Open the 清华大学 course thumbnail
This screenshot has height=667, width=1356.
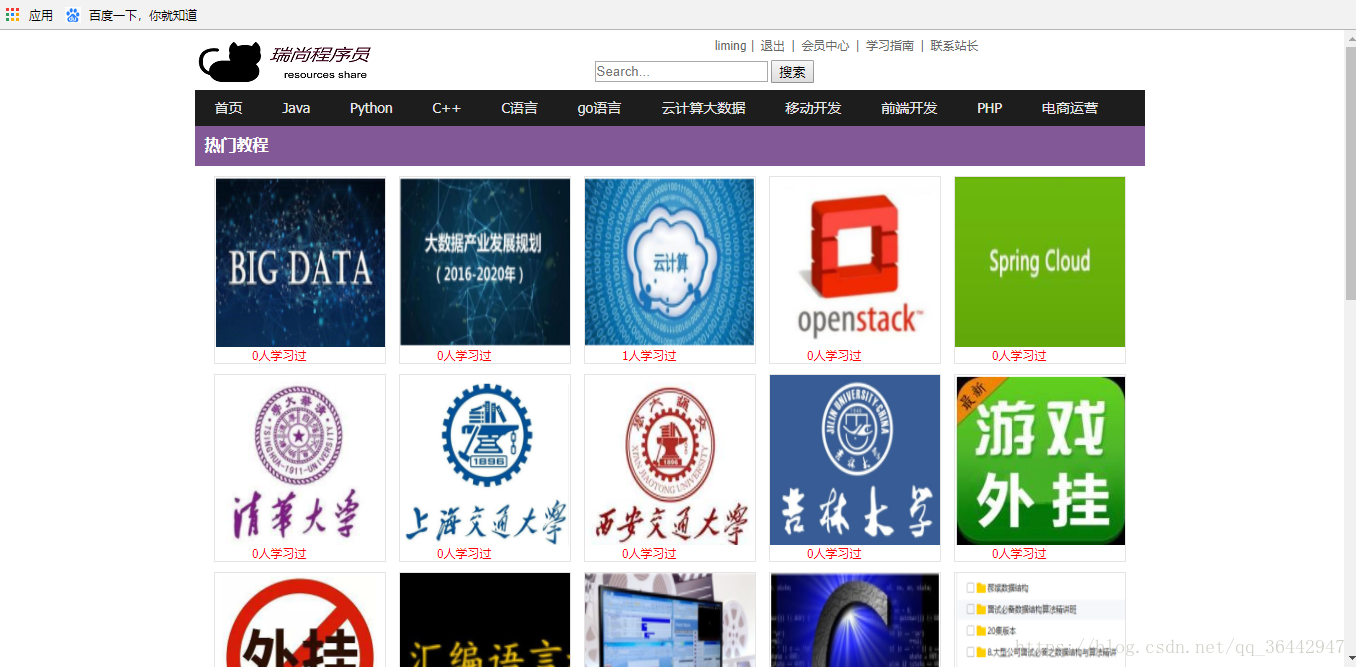300,461
